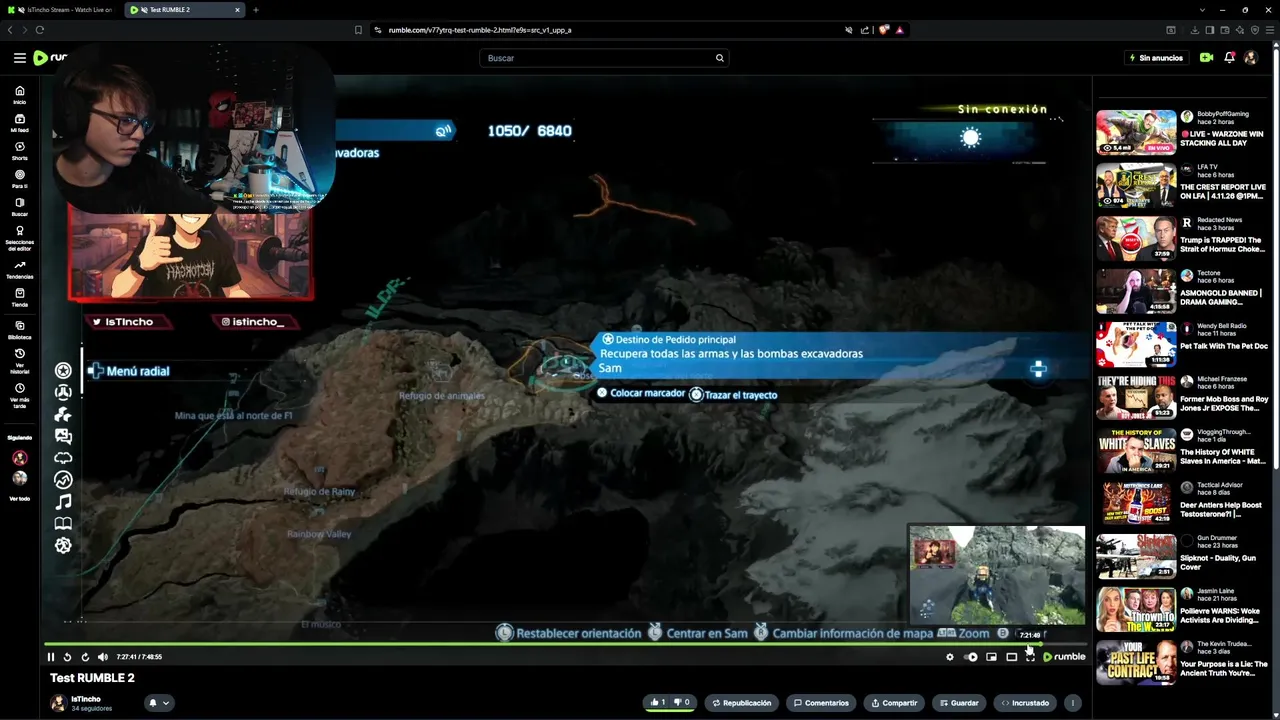Open a new browser tab
1280x720 pixels.
click(255, 10)
